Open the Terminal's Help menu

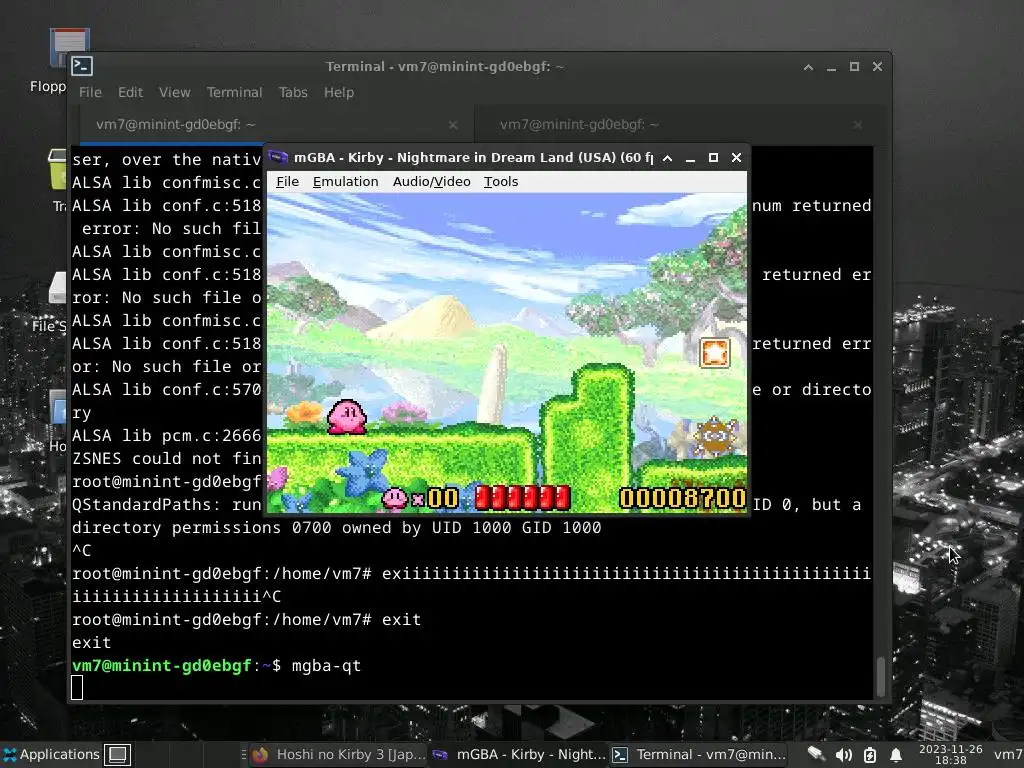(x=339, y=92)
